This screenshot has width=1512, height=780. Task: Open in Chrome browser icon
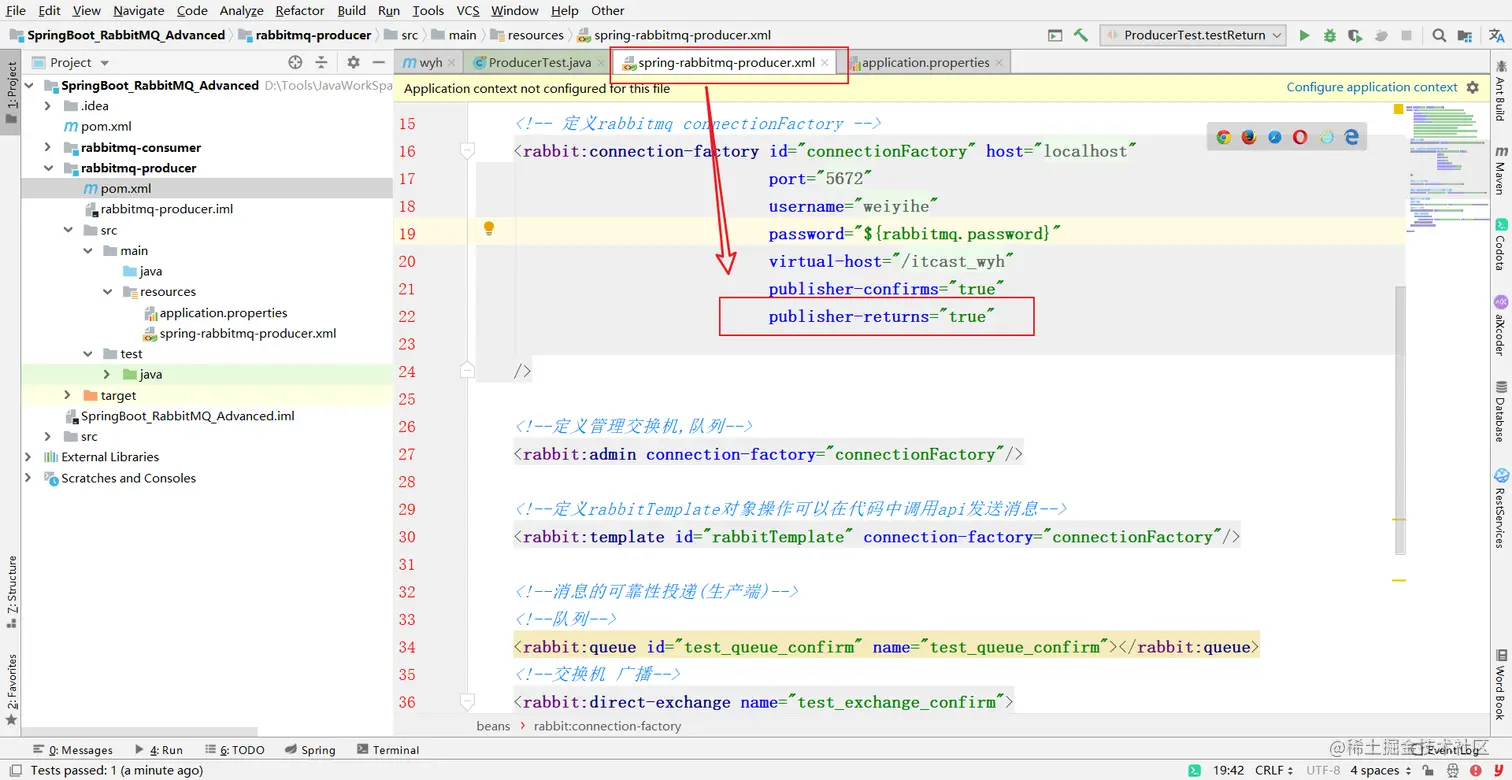[1223, 137]
